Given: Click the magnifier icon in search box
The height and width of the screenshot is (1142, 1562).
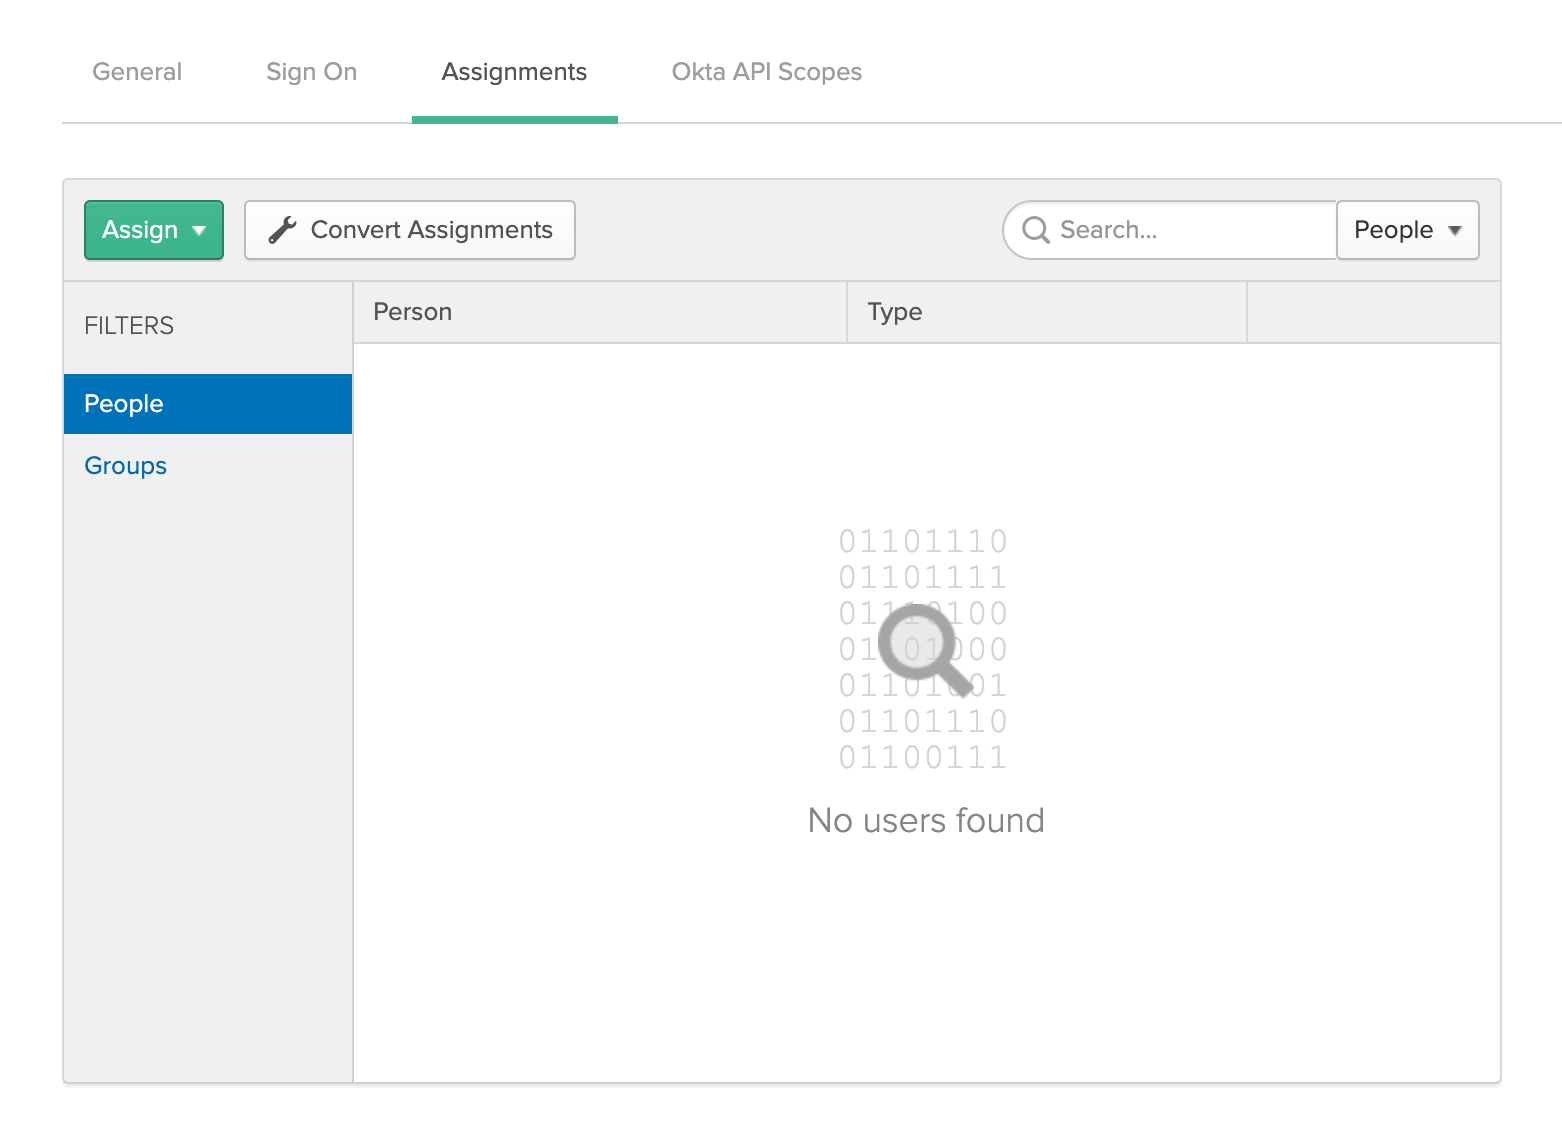Looking at the screenshot, I should 1035,230.
